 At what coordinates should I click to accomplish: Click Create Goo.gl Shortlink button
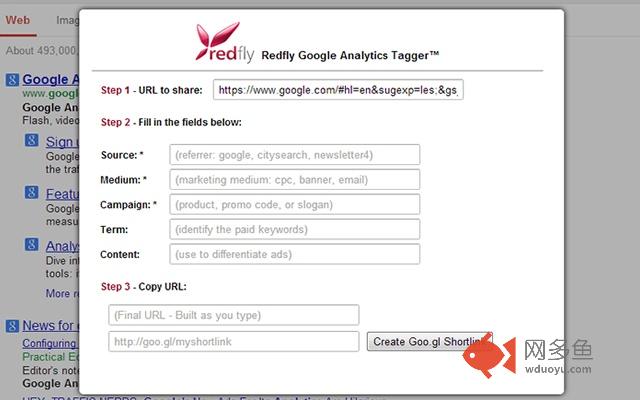point(429,342)
